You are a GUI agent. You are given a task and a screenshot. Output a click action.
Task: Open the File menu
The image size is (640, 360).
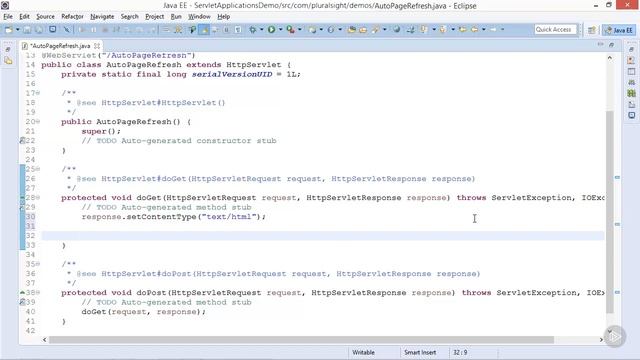[x=8, y=16]
